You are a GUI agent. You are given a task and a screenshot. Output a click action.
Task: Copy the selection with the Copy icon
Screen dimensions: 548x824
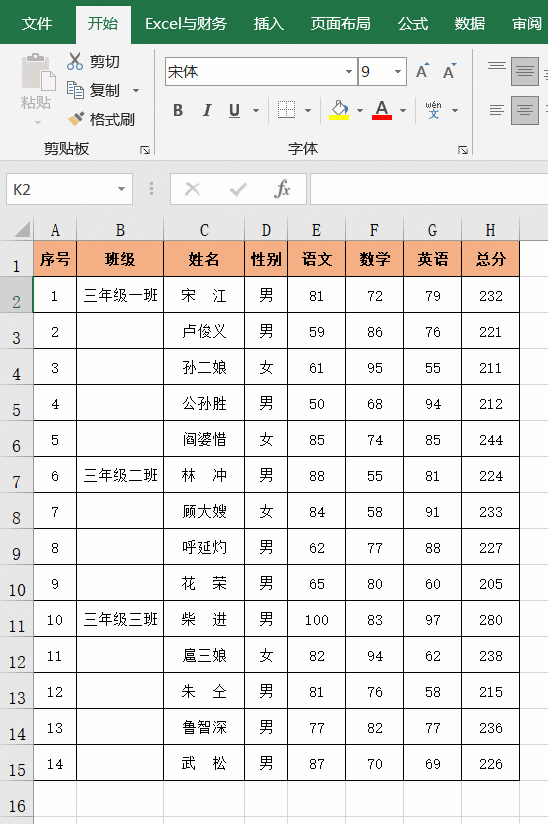tap(75, 90)
